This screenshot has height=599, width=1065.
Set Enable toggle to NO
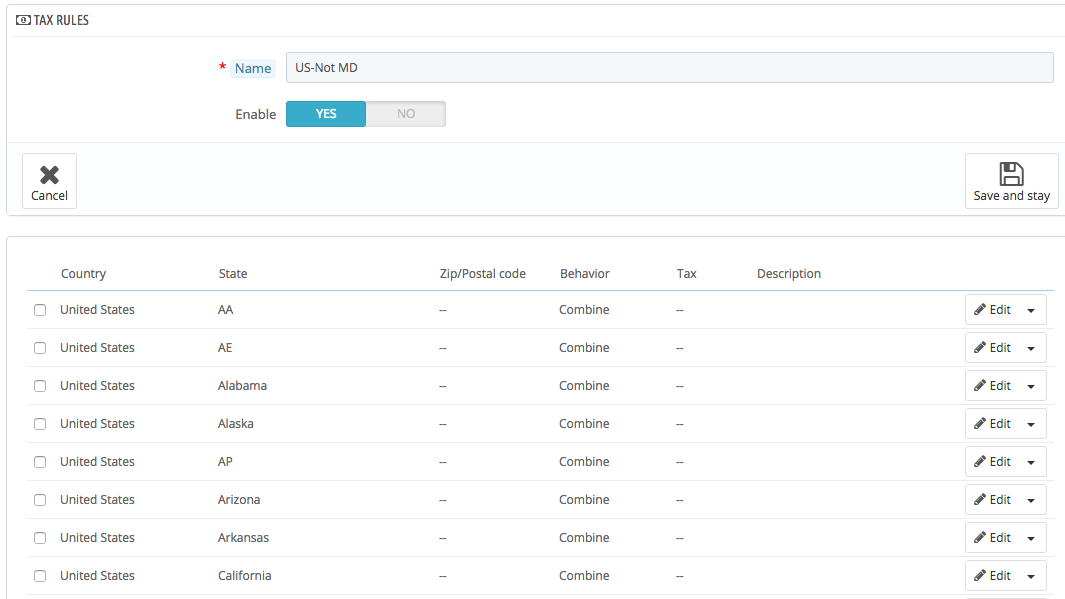(x=405, y=114)
